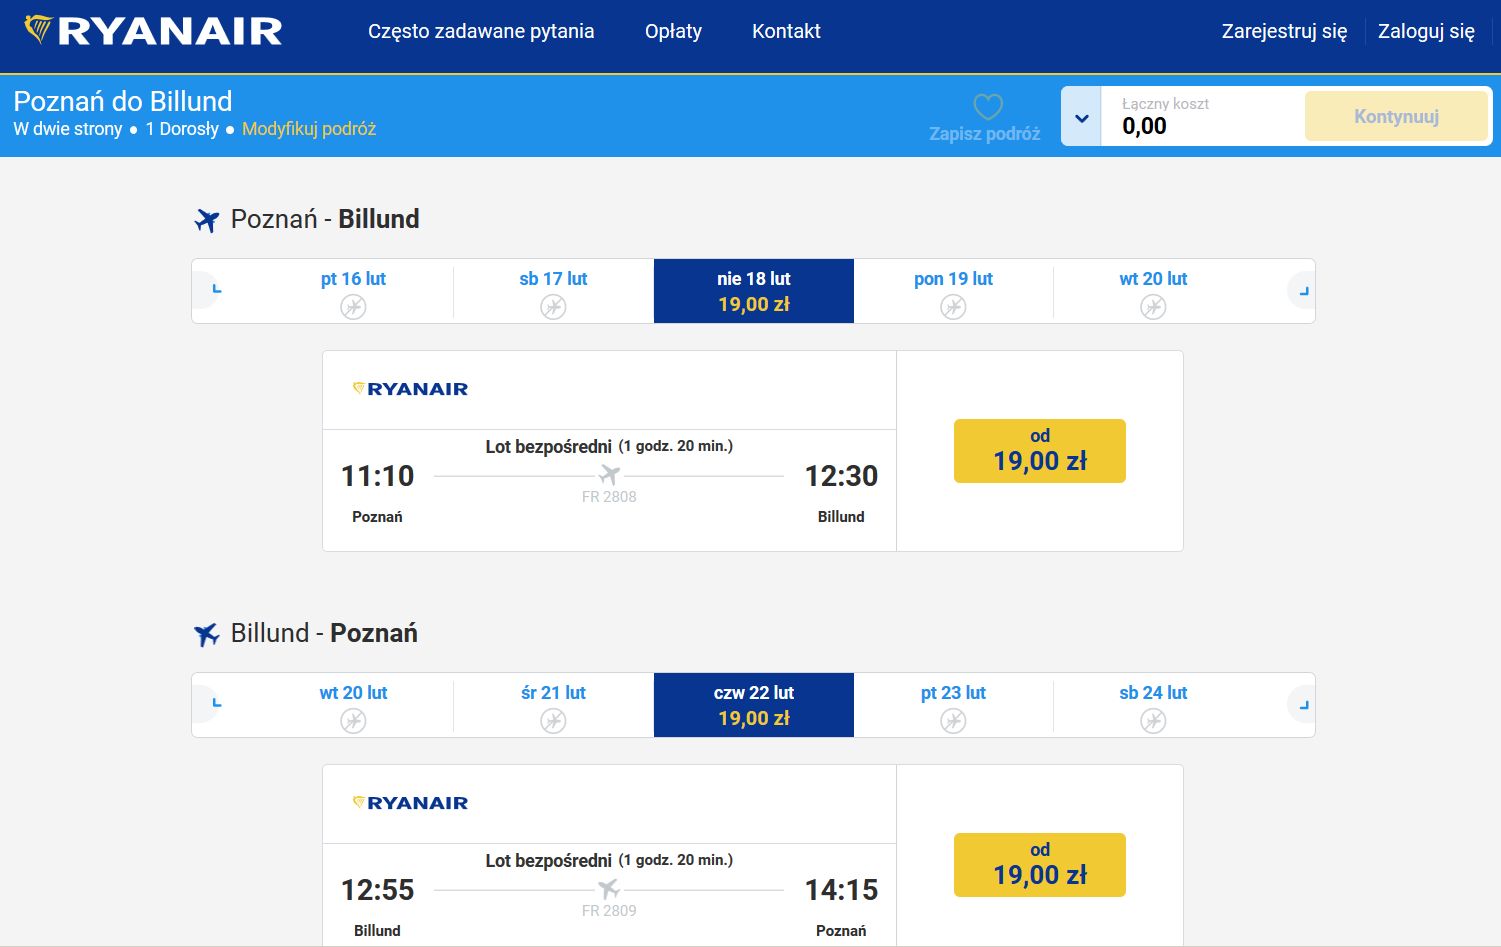
Task: Click the outbound Poznań - Billund plane icon
Action: pos(207,220)
